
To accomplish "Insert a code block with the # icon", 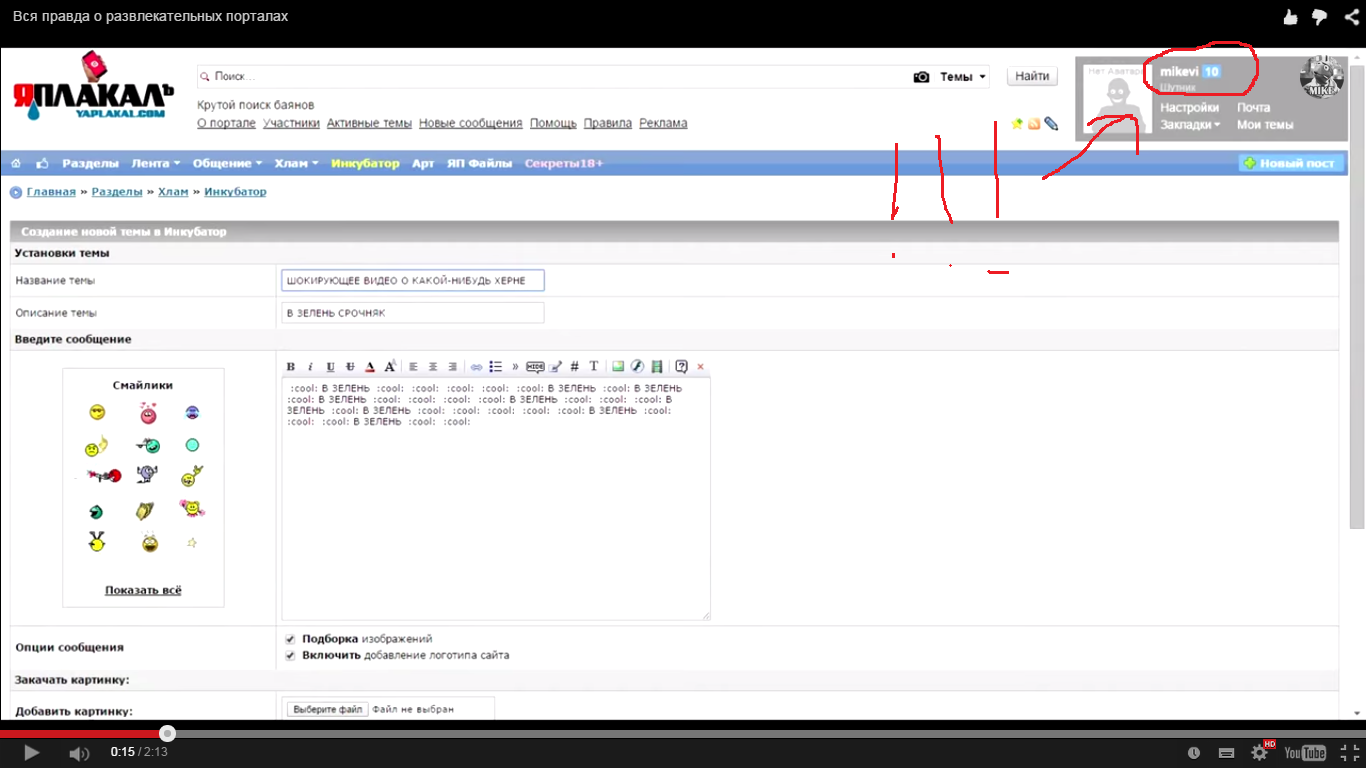I will coord(574,366).
